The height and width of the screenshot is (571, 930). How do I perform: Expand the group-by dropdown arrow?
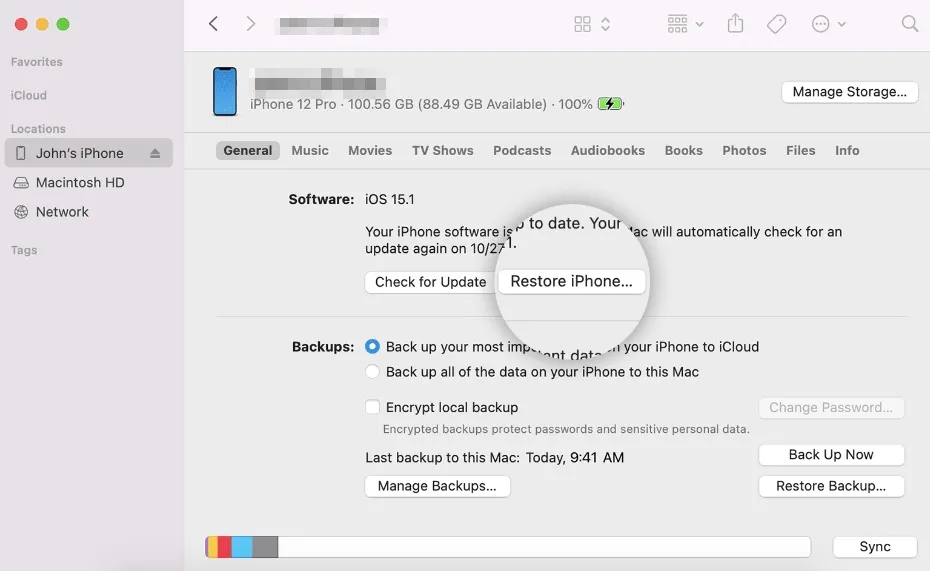[699, 24]
